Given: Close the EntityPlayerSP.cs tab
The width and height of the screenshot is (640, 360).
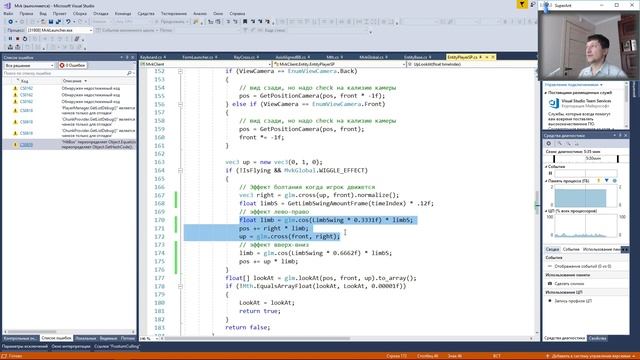Looking at the screenshot, I should [x=493, y=57].
